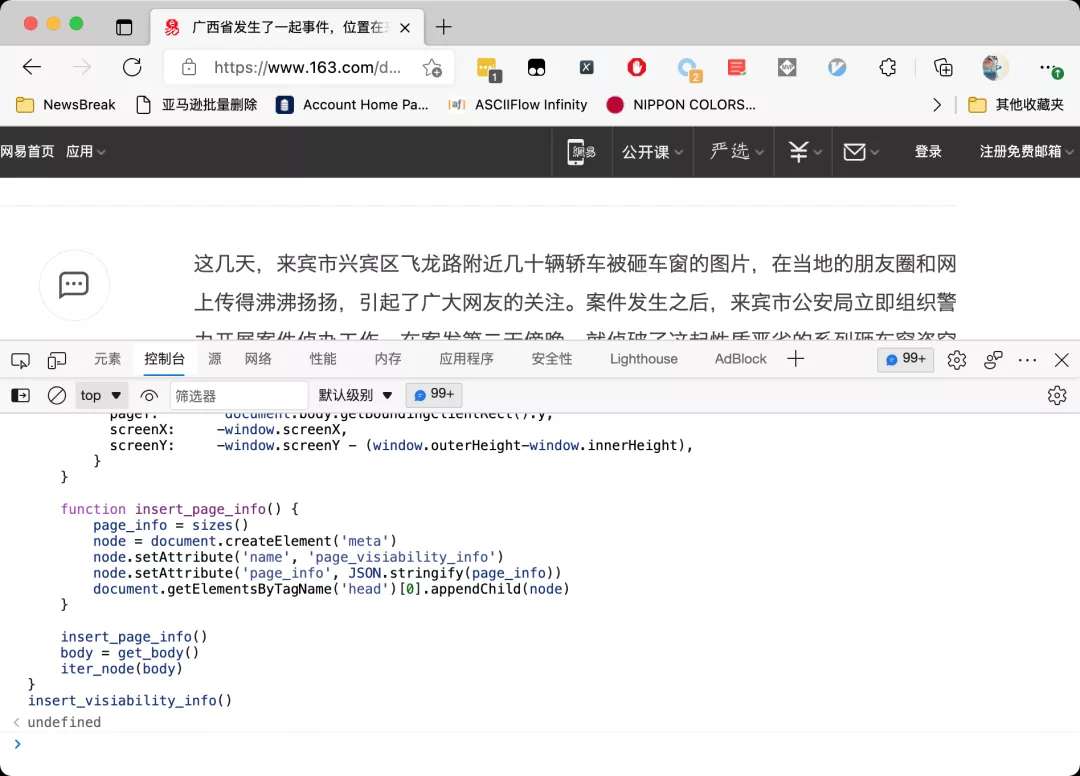Open the ASCIIFlow Infinity bookmark
Screen dimensions: 1080x776
point(518,105)
